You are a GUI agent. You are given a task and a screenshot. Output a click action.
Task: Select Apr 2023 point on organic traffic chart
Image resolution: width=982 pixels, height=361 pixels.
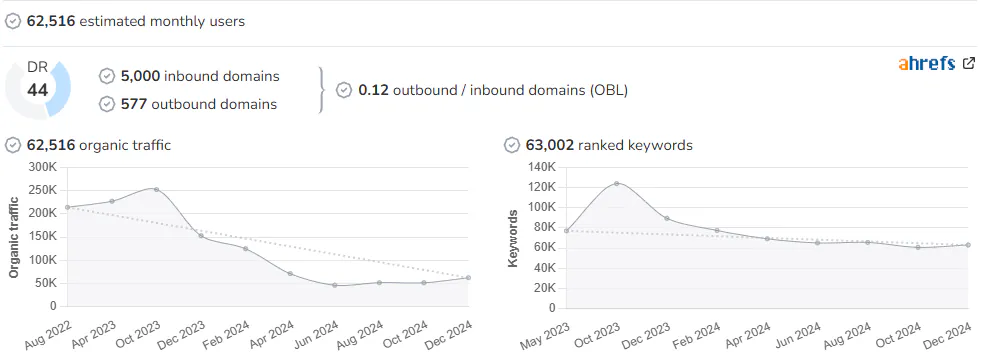pyautogui.click(x=111, y=201)
